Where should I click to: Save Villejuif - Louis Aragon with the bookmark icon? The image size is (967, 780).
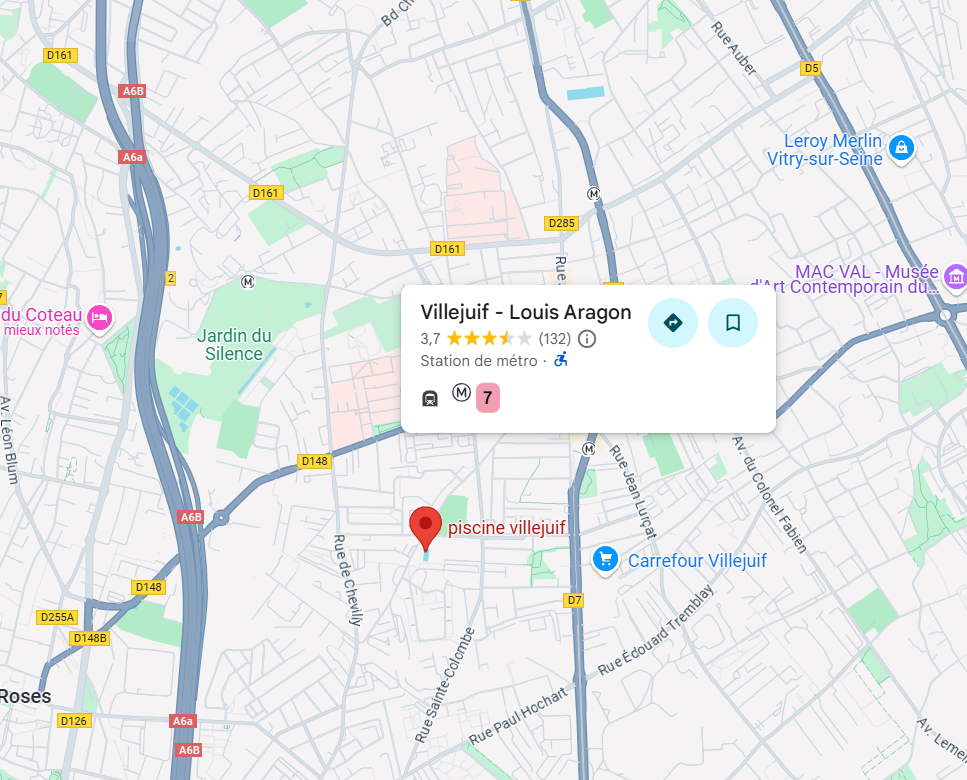coord(733,322)
